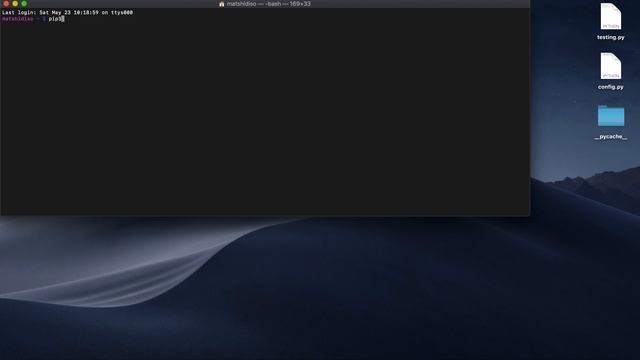Minimize the Terminal window with yellow button

pyautogui.click(x=15, y=3)
